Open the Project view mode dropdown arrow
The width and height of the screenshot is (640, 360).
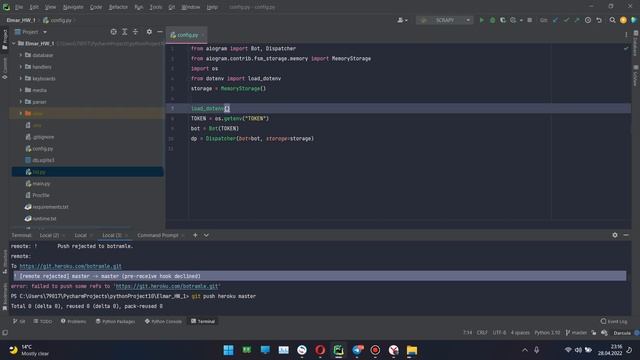click(x=45, y=32)
